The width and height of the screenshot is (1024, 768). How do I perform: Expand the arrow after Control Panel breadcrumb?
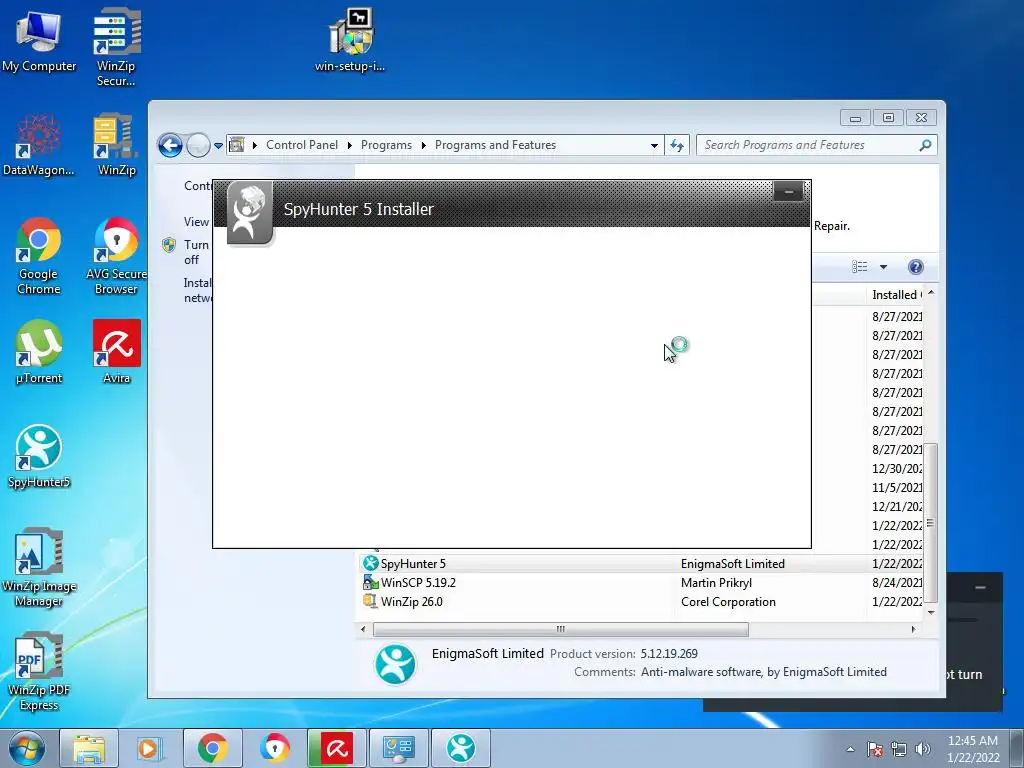point(350,145)
